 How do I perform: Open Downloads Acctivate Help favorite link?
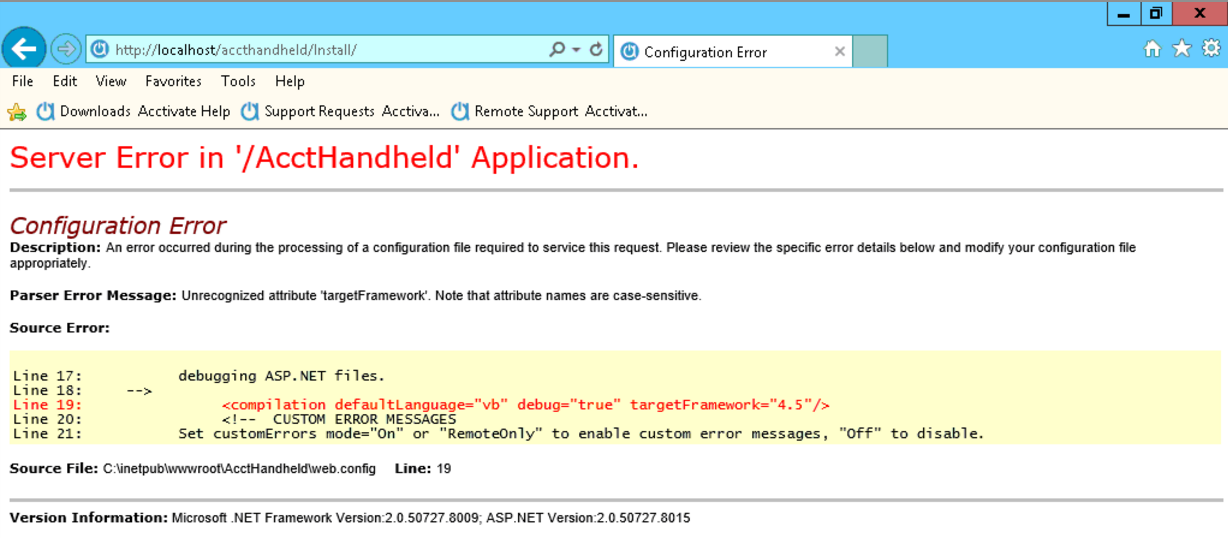(x=133, y=111)
